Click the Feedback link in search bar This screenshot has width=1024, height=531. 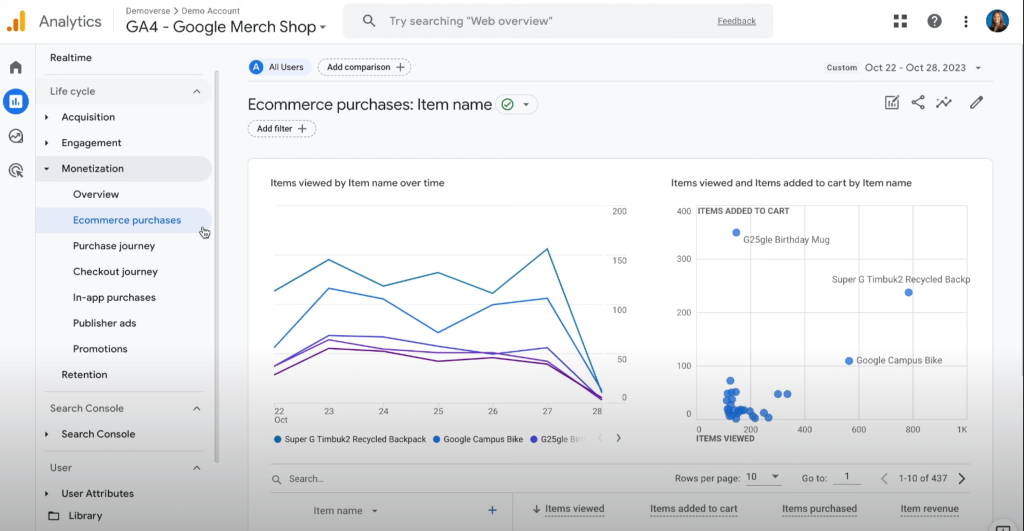(x=736, y=21)
